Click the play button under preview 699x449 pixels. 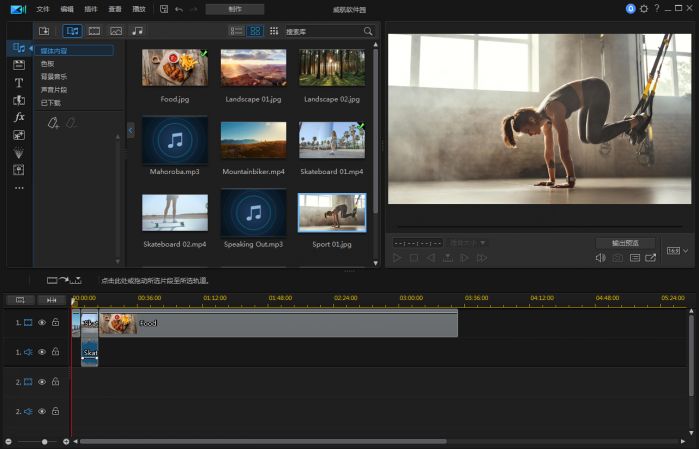[x=397, y=258]
